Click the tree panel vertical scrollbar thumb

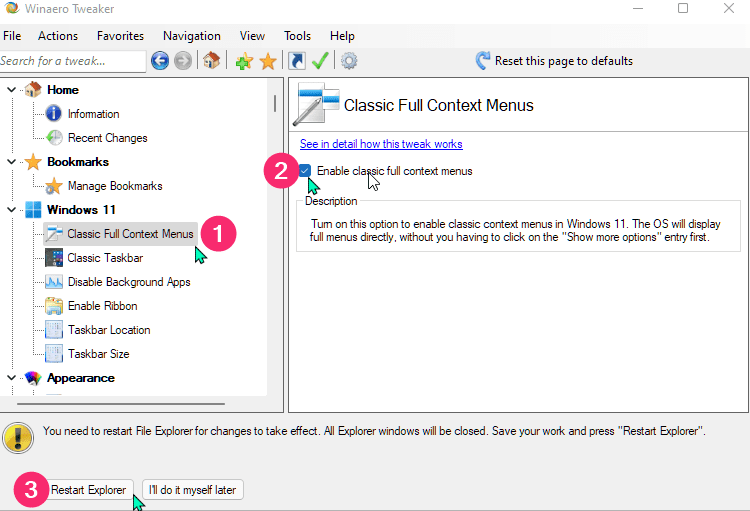[x=275, y=103]
